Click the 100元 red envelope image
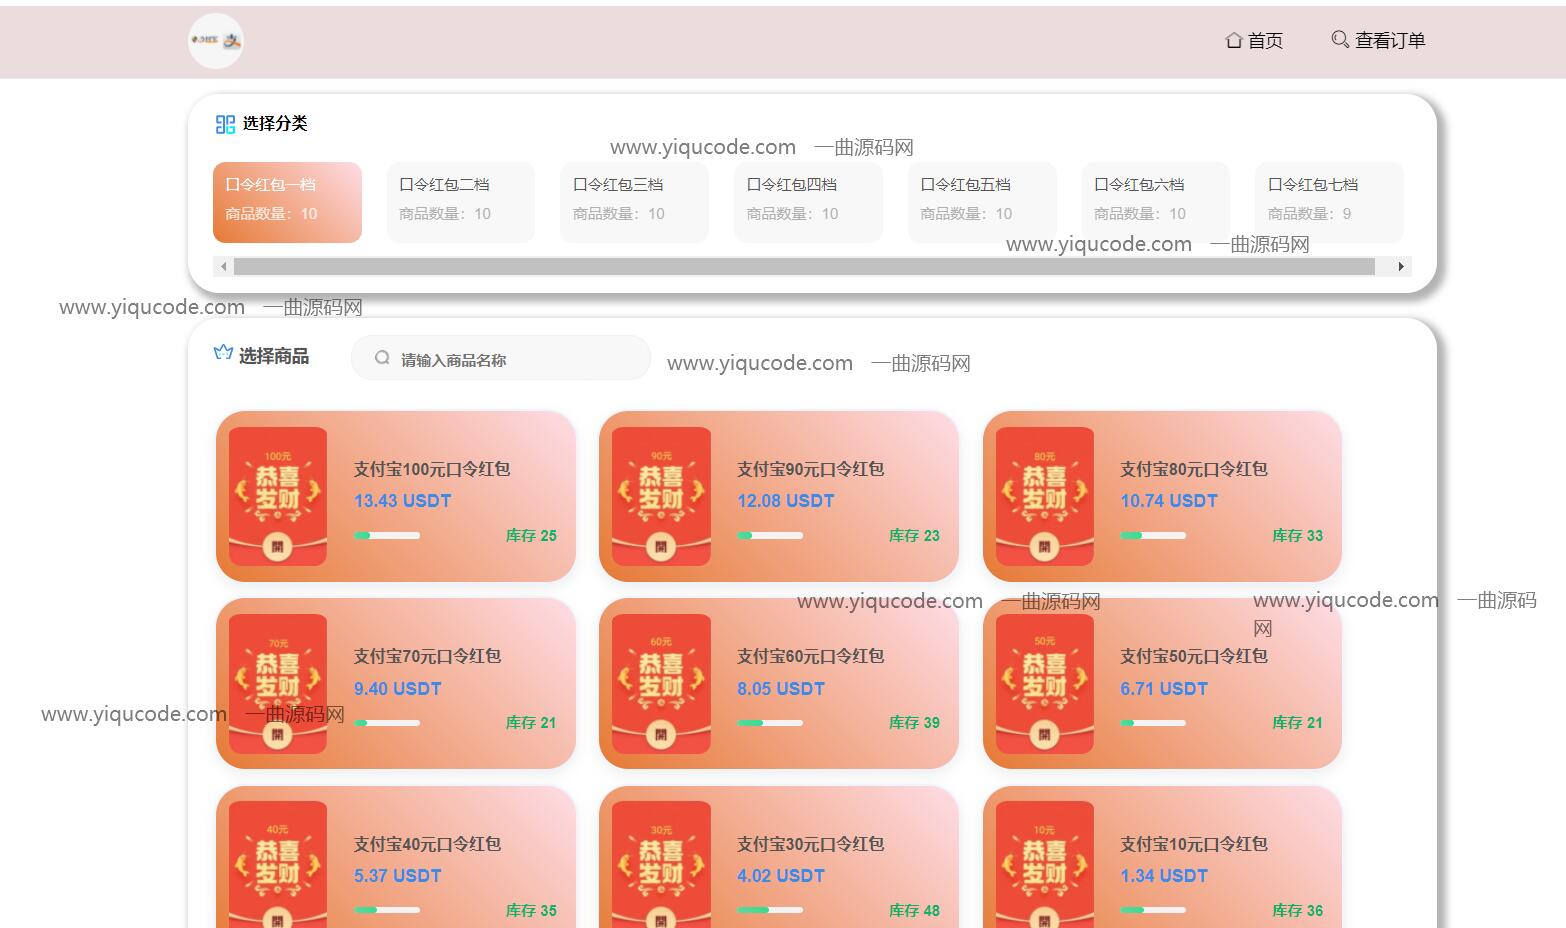Viewport: 1566px width, 928px height. pyautogui.click(x=278, y=496)
